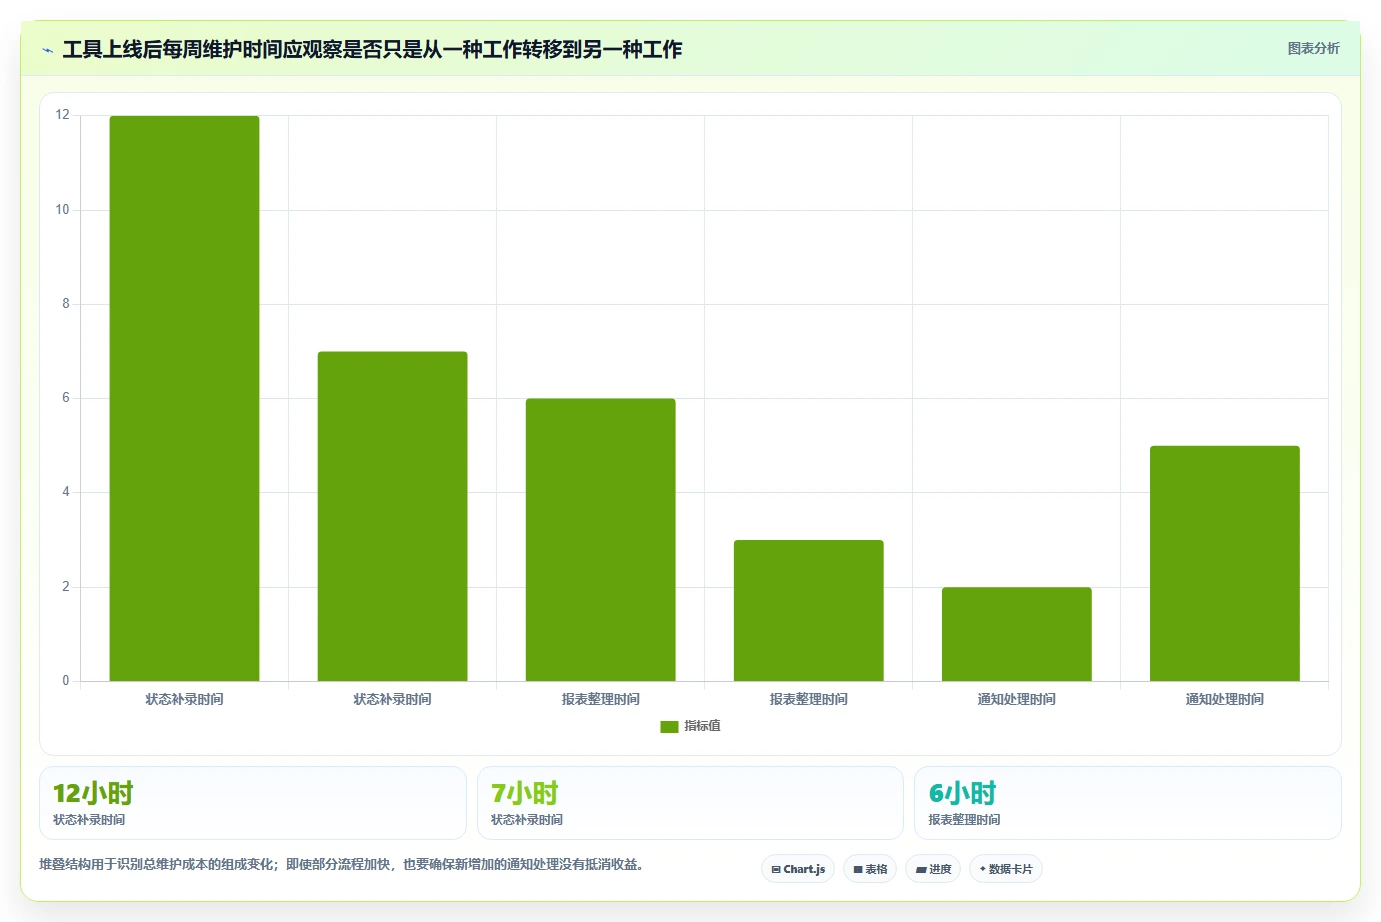Screen dimensions: 1381x922
Task: Click the y-axis tick label 8
Action: (x=66, y=304)
